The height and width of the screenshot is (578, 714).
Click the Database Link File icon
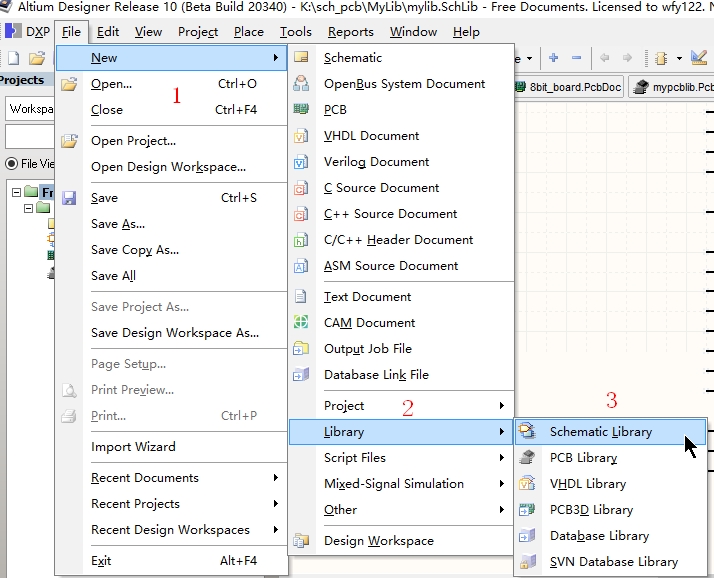click(x=301, y=374)
